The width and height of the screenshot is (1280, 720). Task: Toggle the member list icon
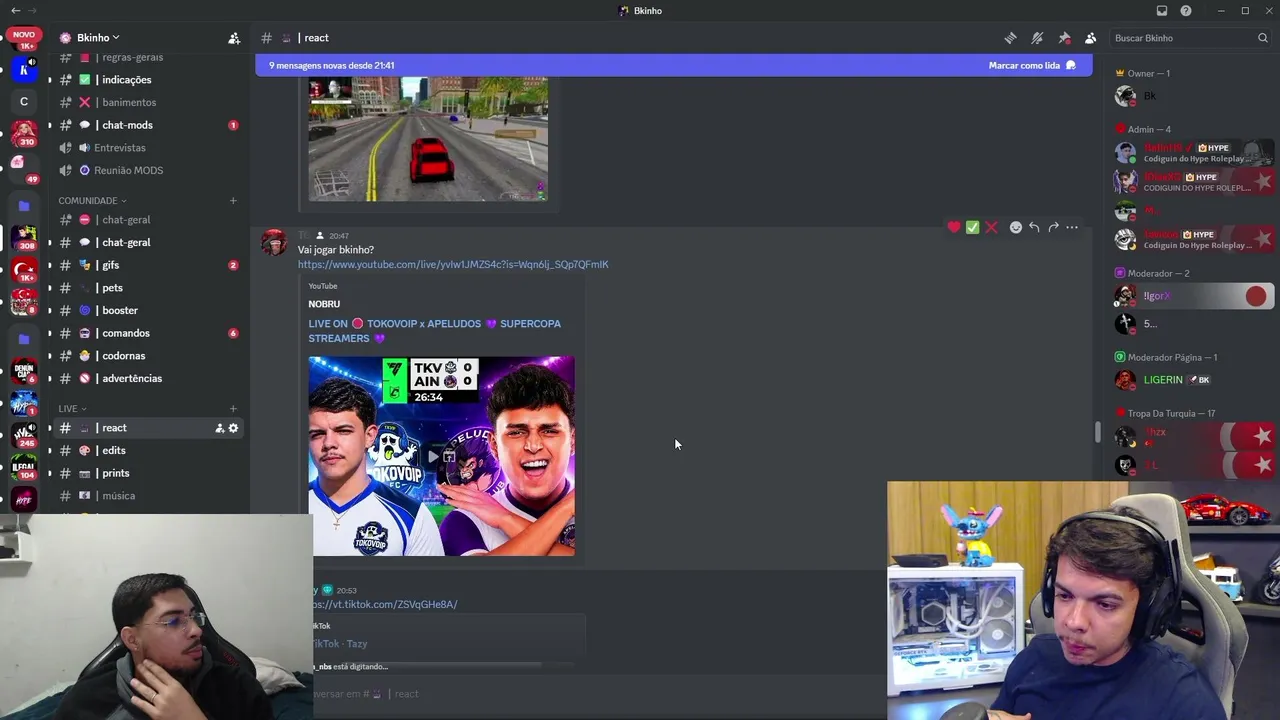tap(1090, 38)
